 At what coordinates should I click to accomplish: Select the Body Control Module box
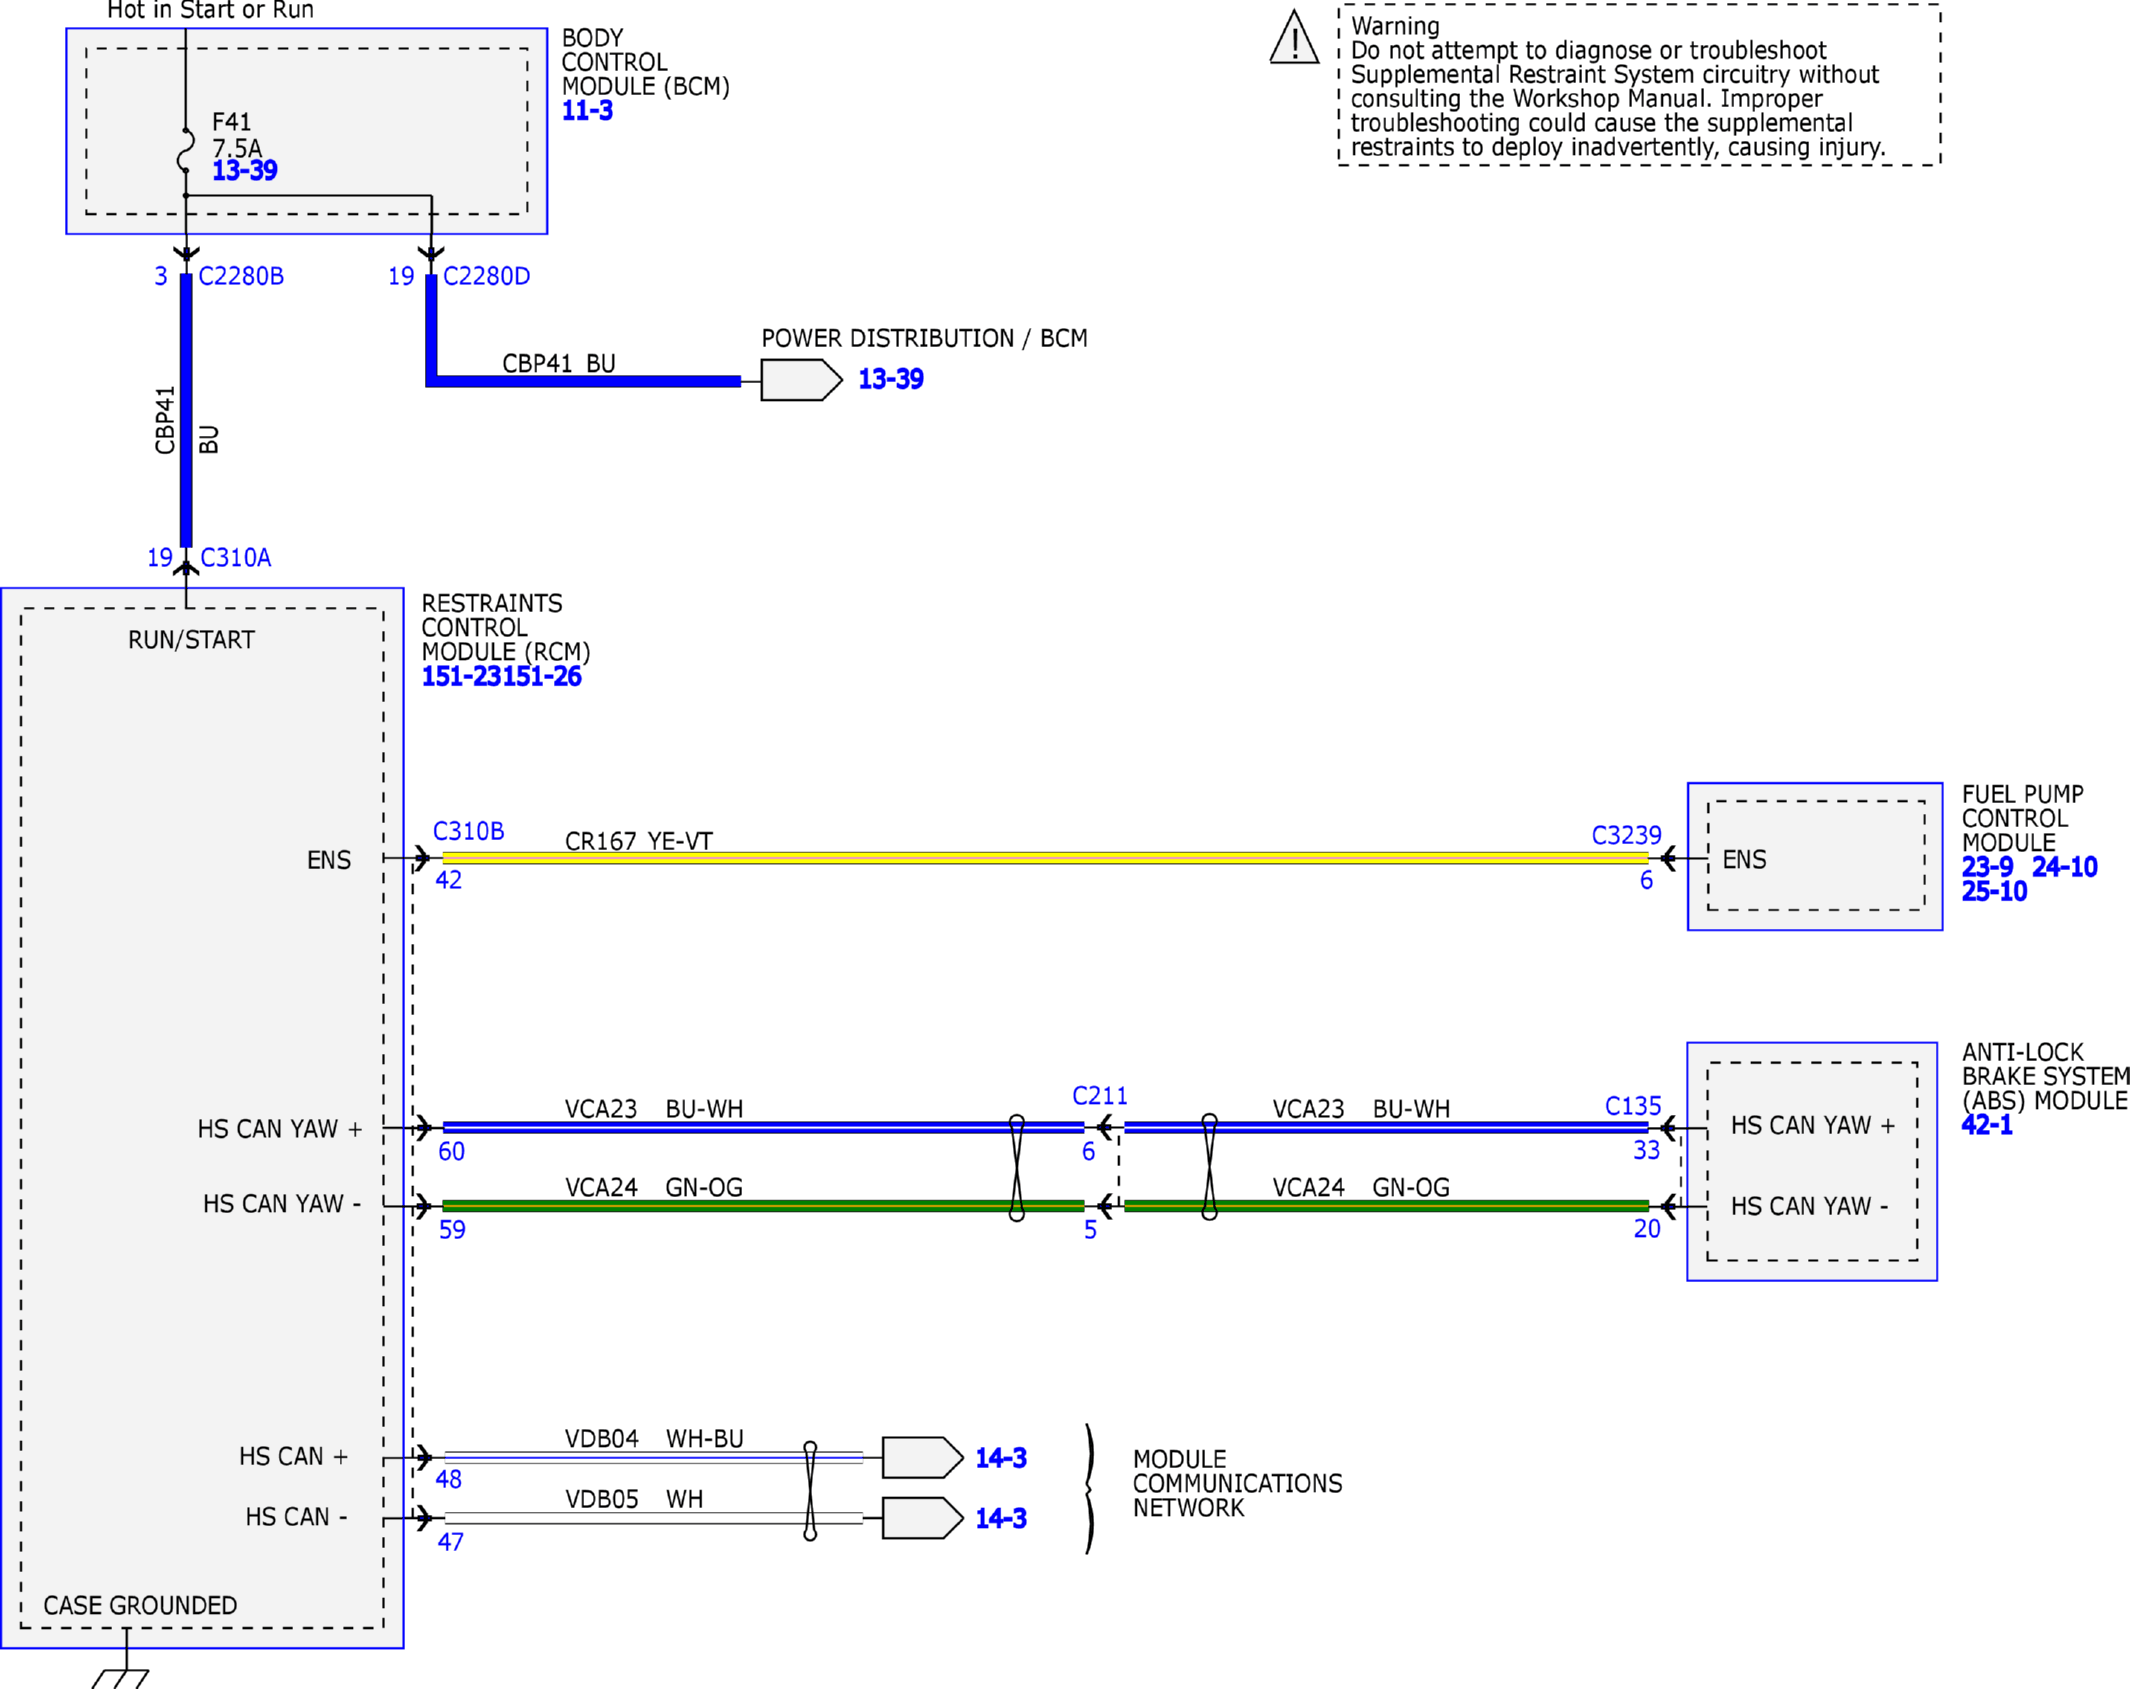click(307, 131)
